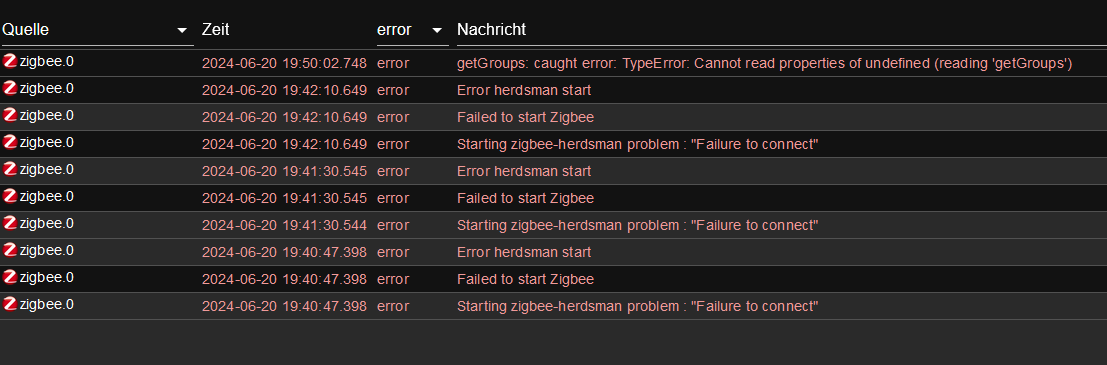Click the error level dropdown arrow
This screenshot has width=1107, height=365.
[437, 30]
